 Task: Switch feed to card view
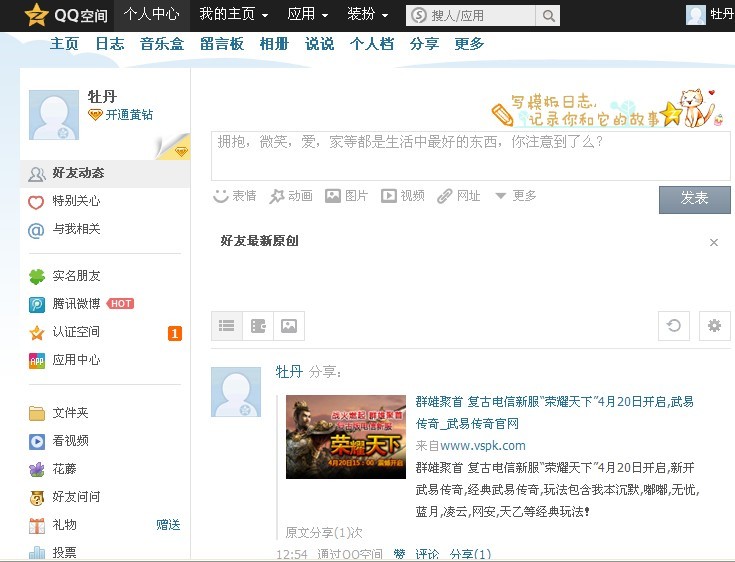click(258, 326)
